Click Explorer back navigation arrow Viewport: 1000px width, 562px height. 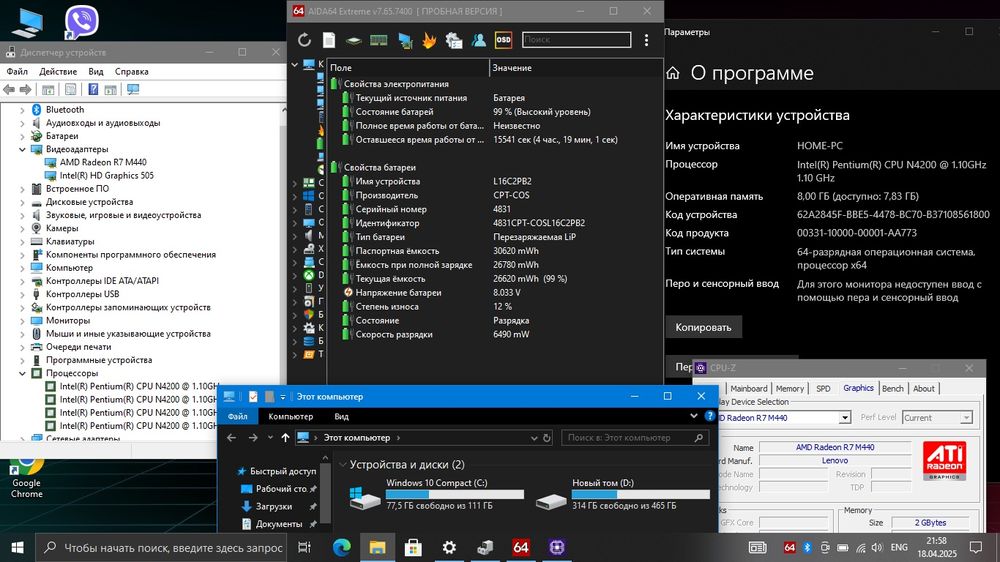tap(232, 438)
